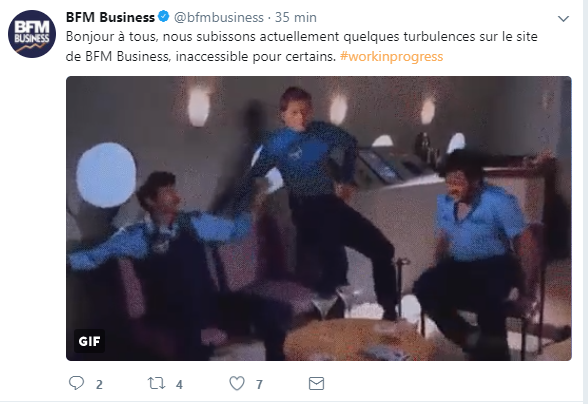Screen dimensions: 588x404
Task: Expand the tweet options chevron menu
Action: point(563,18)
